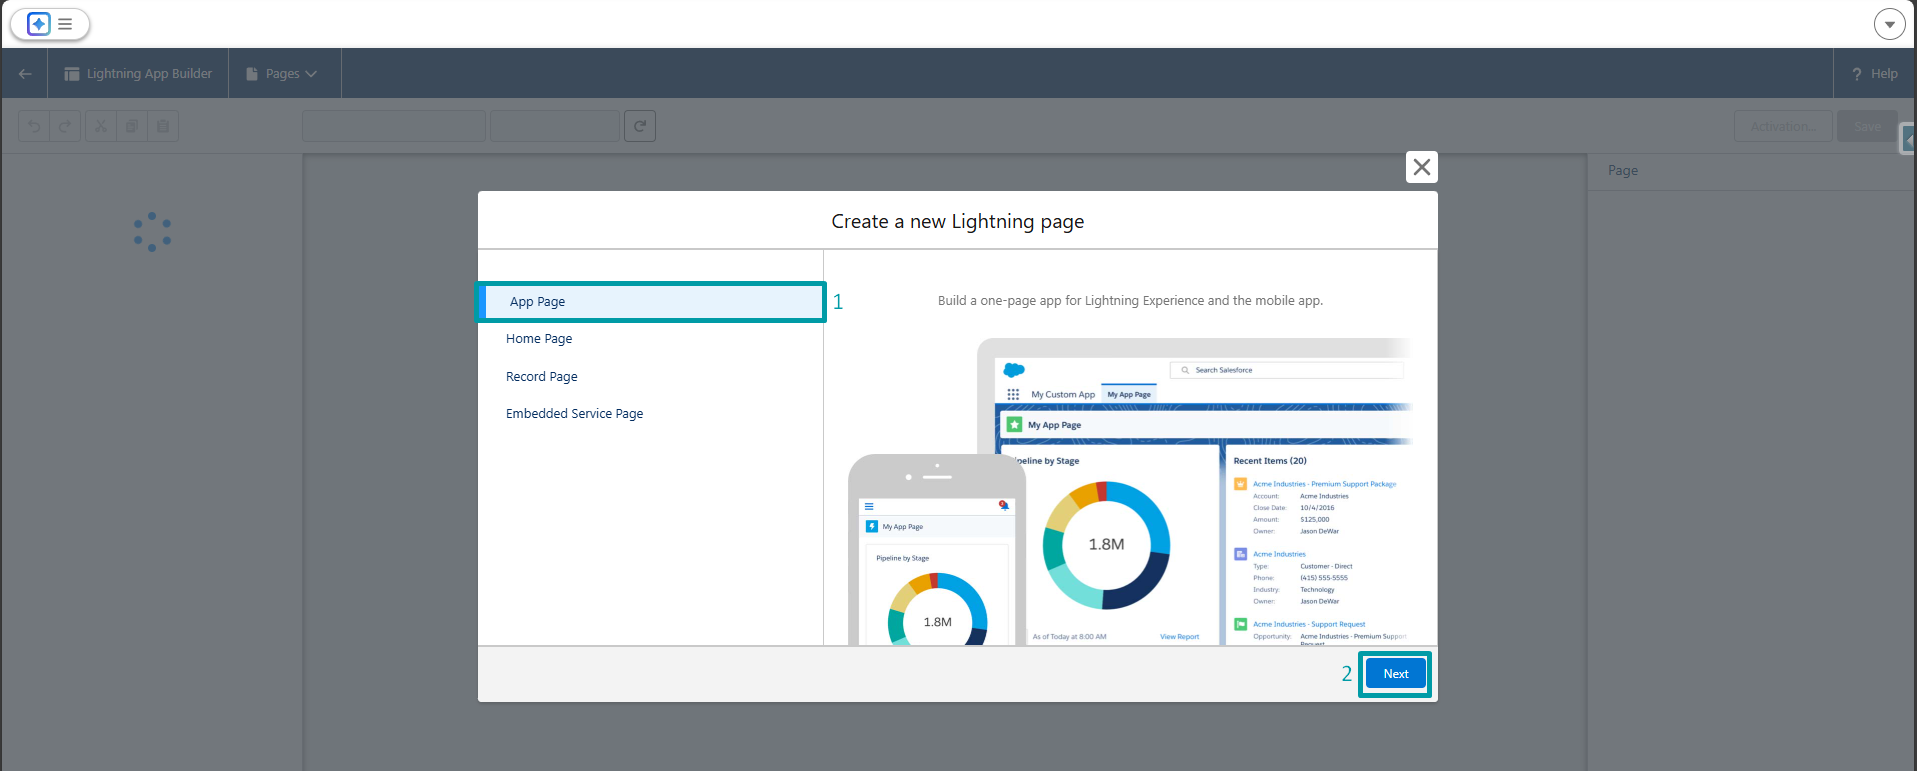
Task: Expand the Pages dropdown menu
Action: coord(283,74)
